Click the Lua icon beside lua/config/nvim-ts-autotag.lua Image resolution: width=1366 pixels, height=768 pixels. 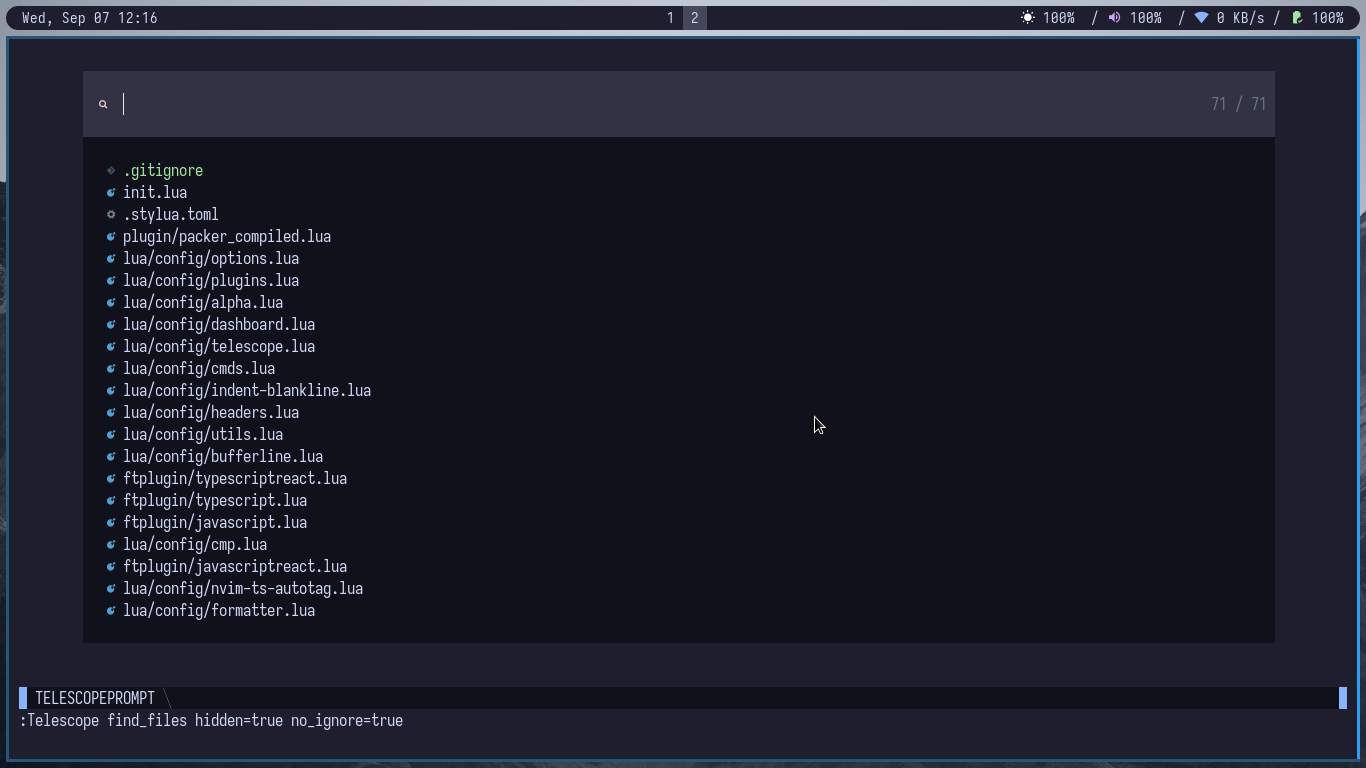click(x=111, y=588)
